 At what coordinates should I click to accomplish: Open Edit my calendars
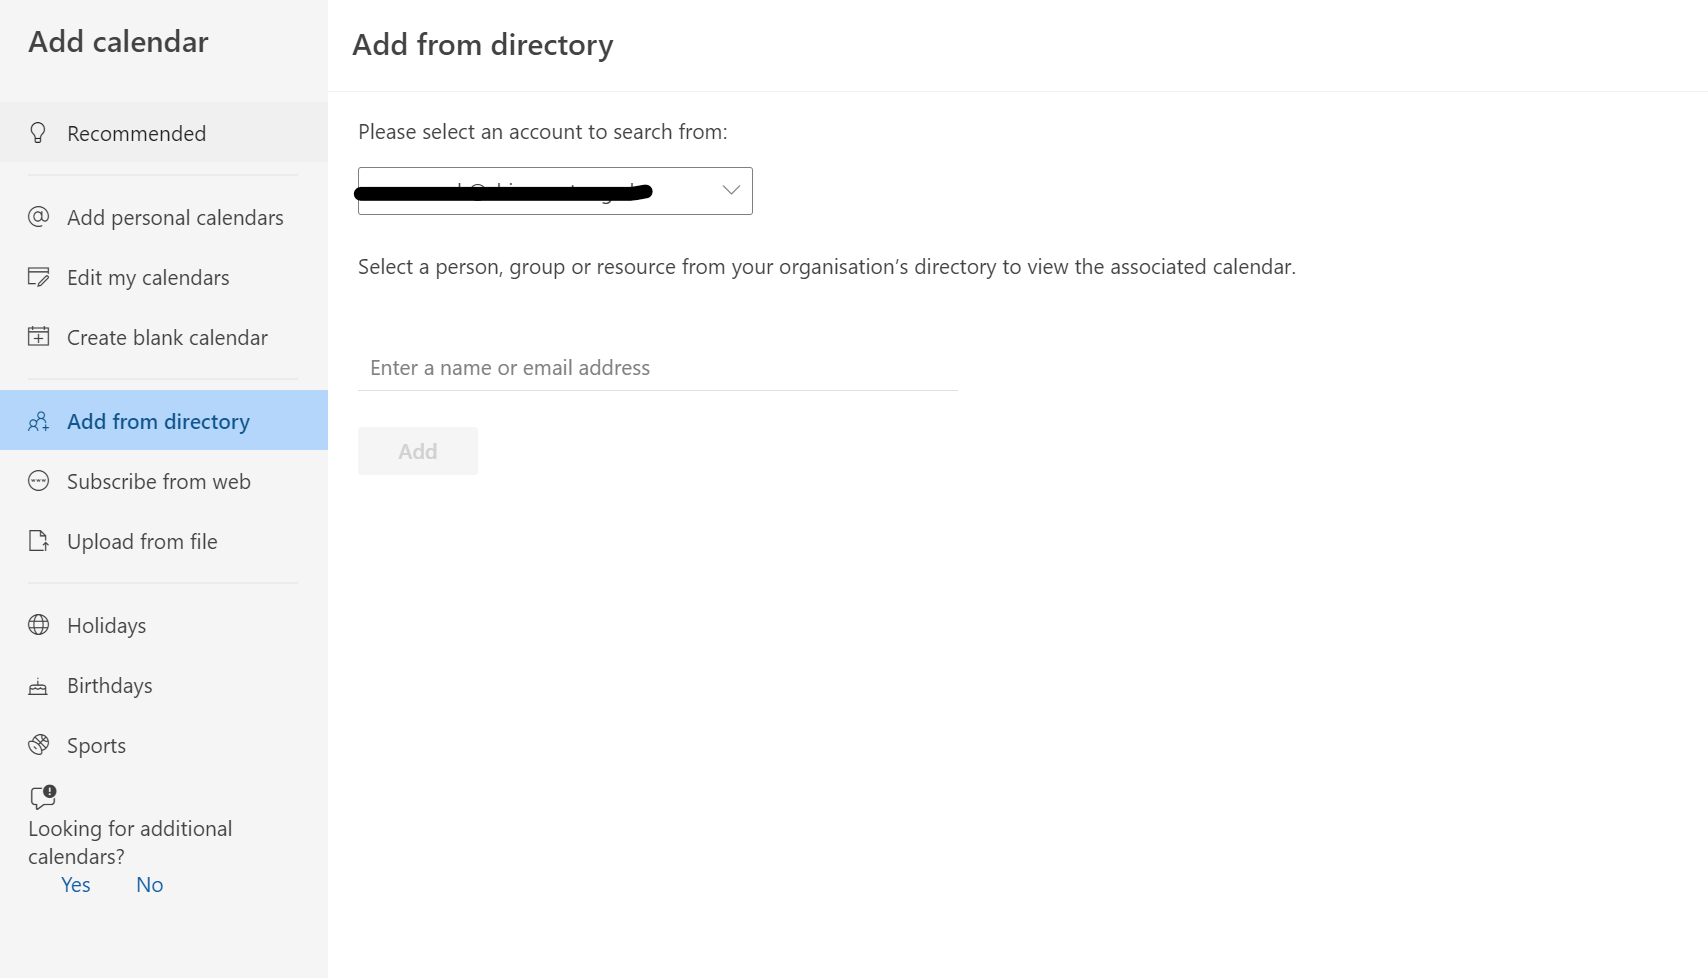pos(148,277)
